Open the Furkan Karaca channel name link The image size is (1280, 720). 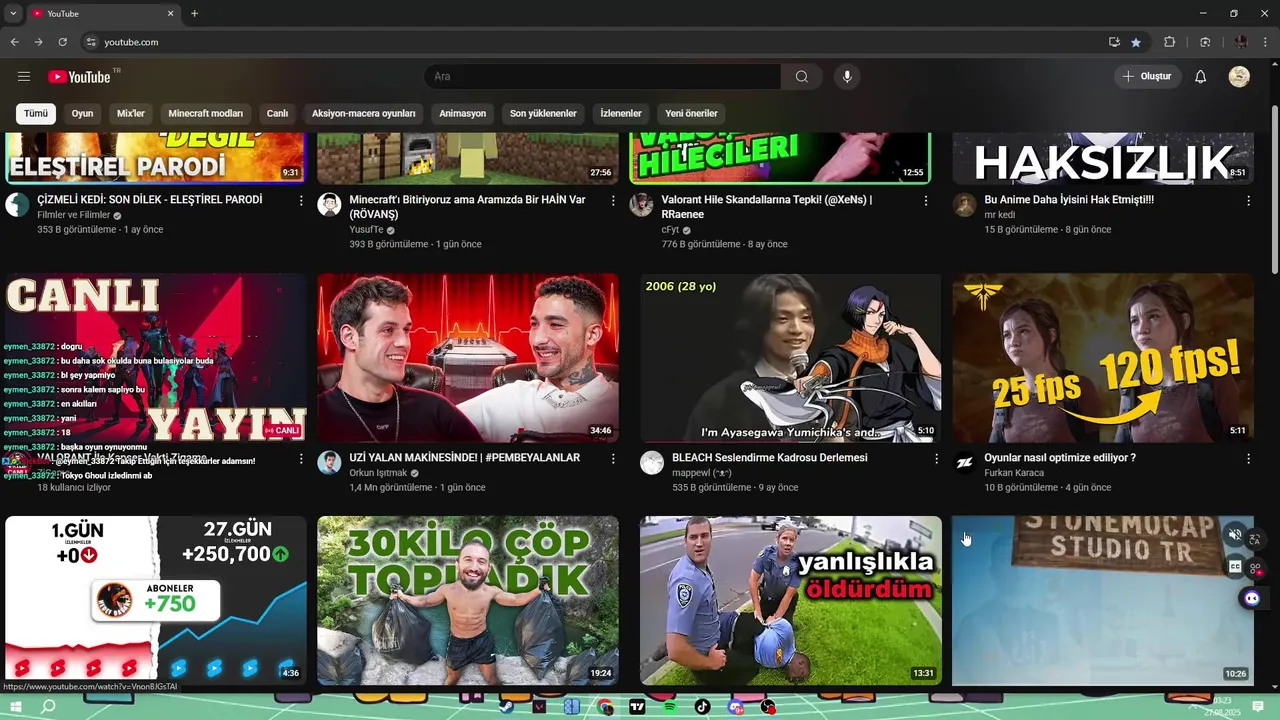click(1014, 473)
